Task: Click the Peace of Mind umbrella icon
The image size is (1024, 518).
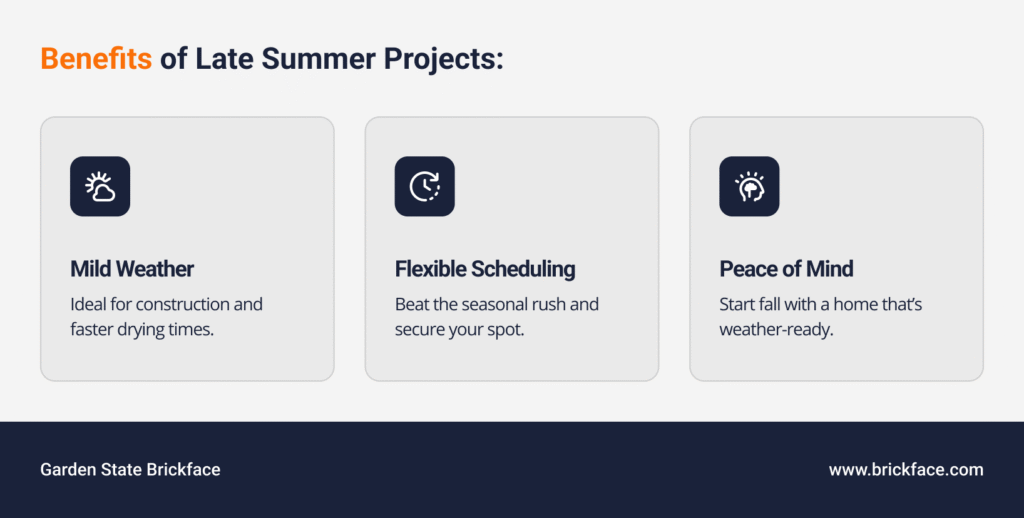Action: (x=749, y=186)
